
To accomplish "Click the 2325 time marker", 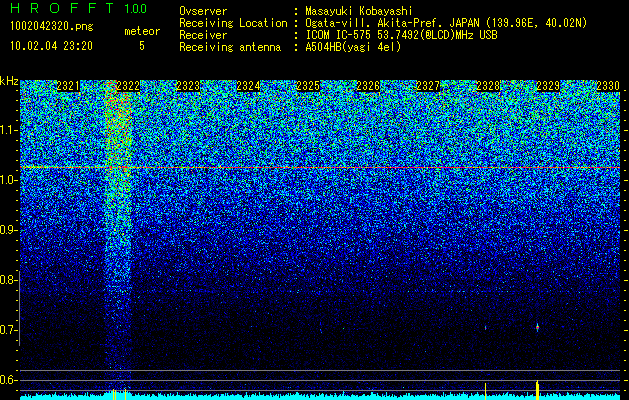I will [308, 86].
